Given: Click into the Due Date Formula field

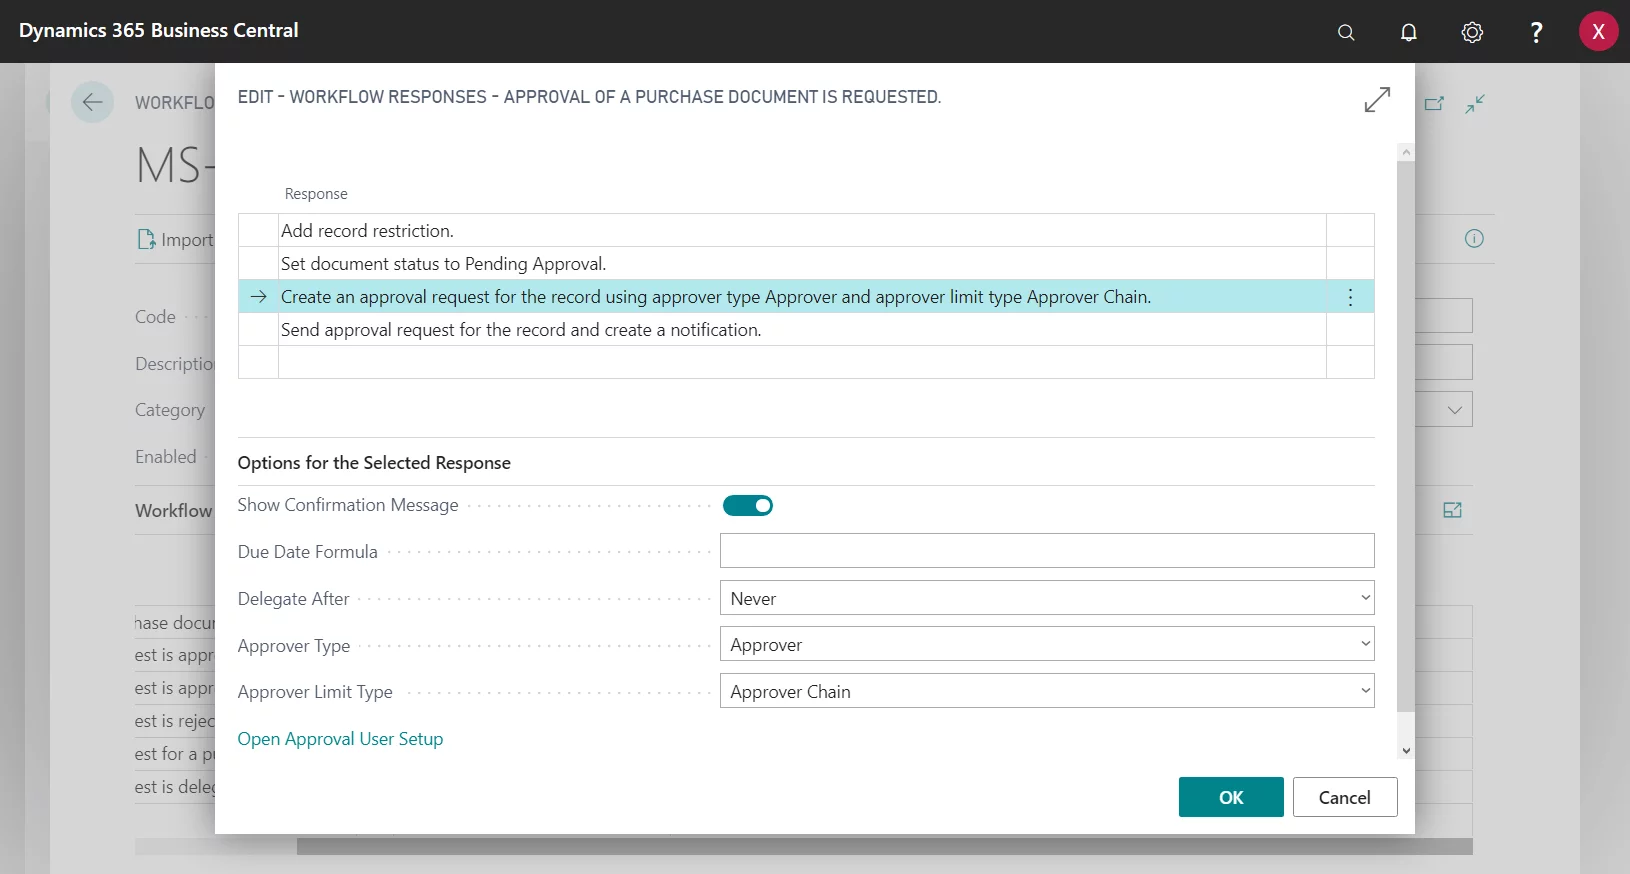Looking at the screenshot, I should click(x=1046, y=551).
